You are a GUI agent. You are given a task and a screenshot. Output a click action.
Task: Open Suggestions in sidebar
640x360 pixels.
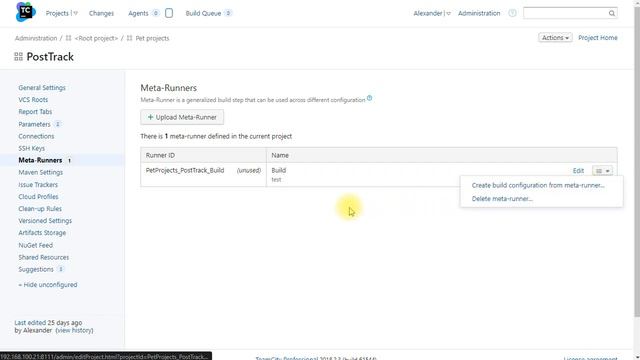[36, 269]
